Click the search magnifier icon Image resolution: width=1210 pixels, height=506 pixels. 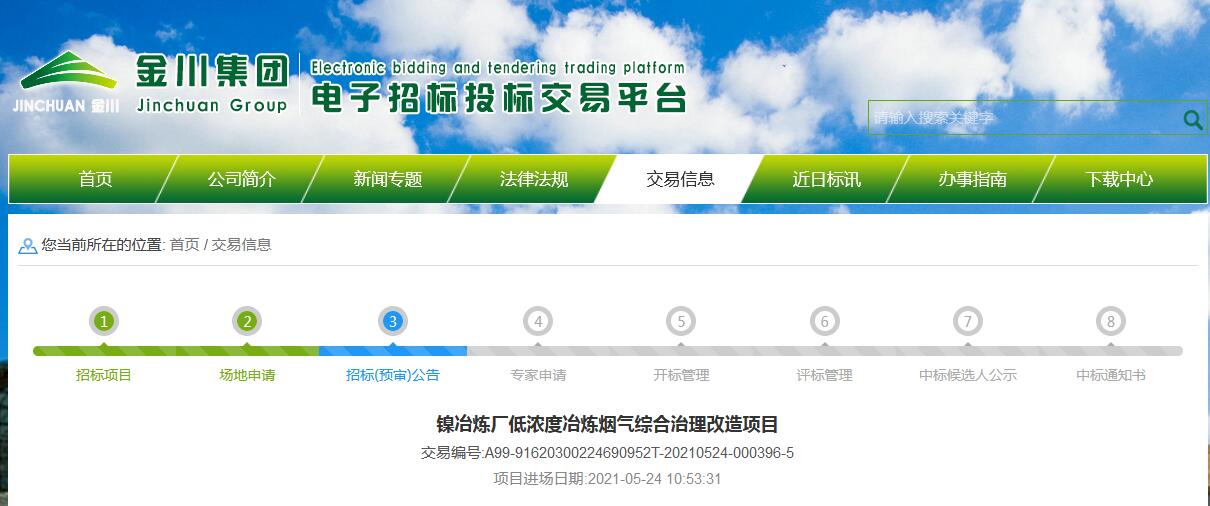pos(1192,119)
